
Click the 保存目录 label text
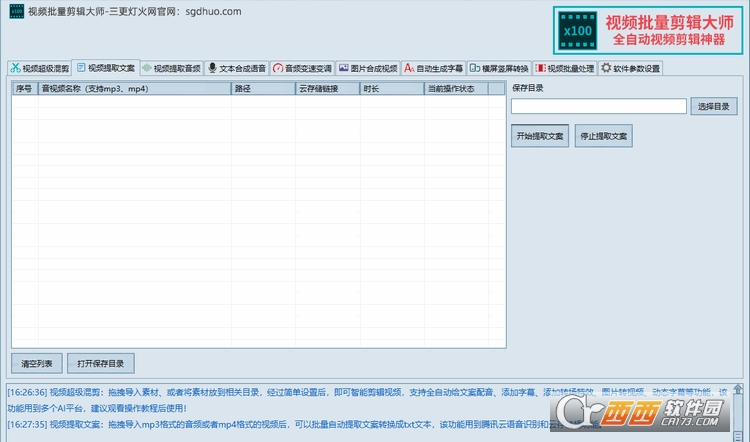528,88
